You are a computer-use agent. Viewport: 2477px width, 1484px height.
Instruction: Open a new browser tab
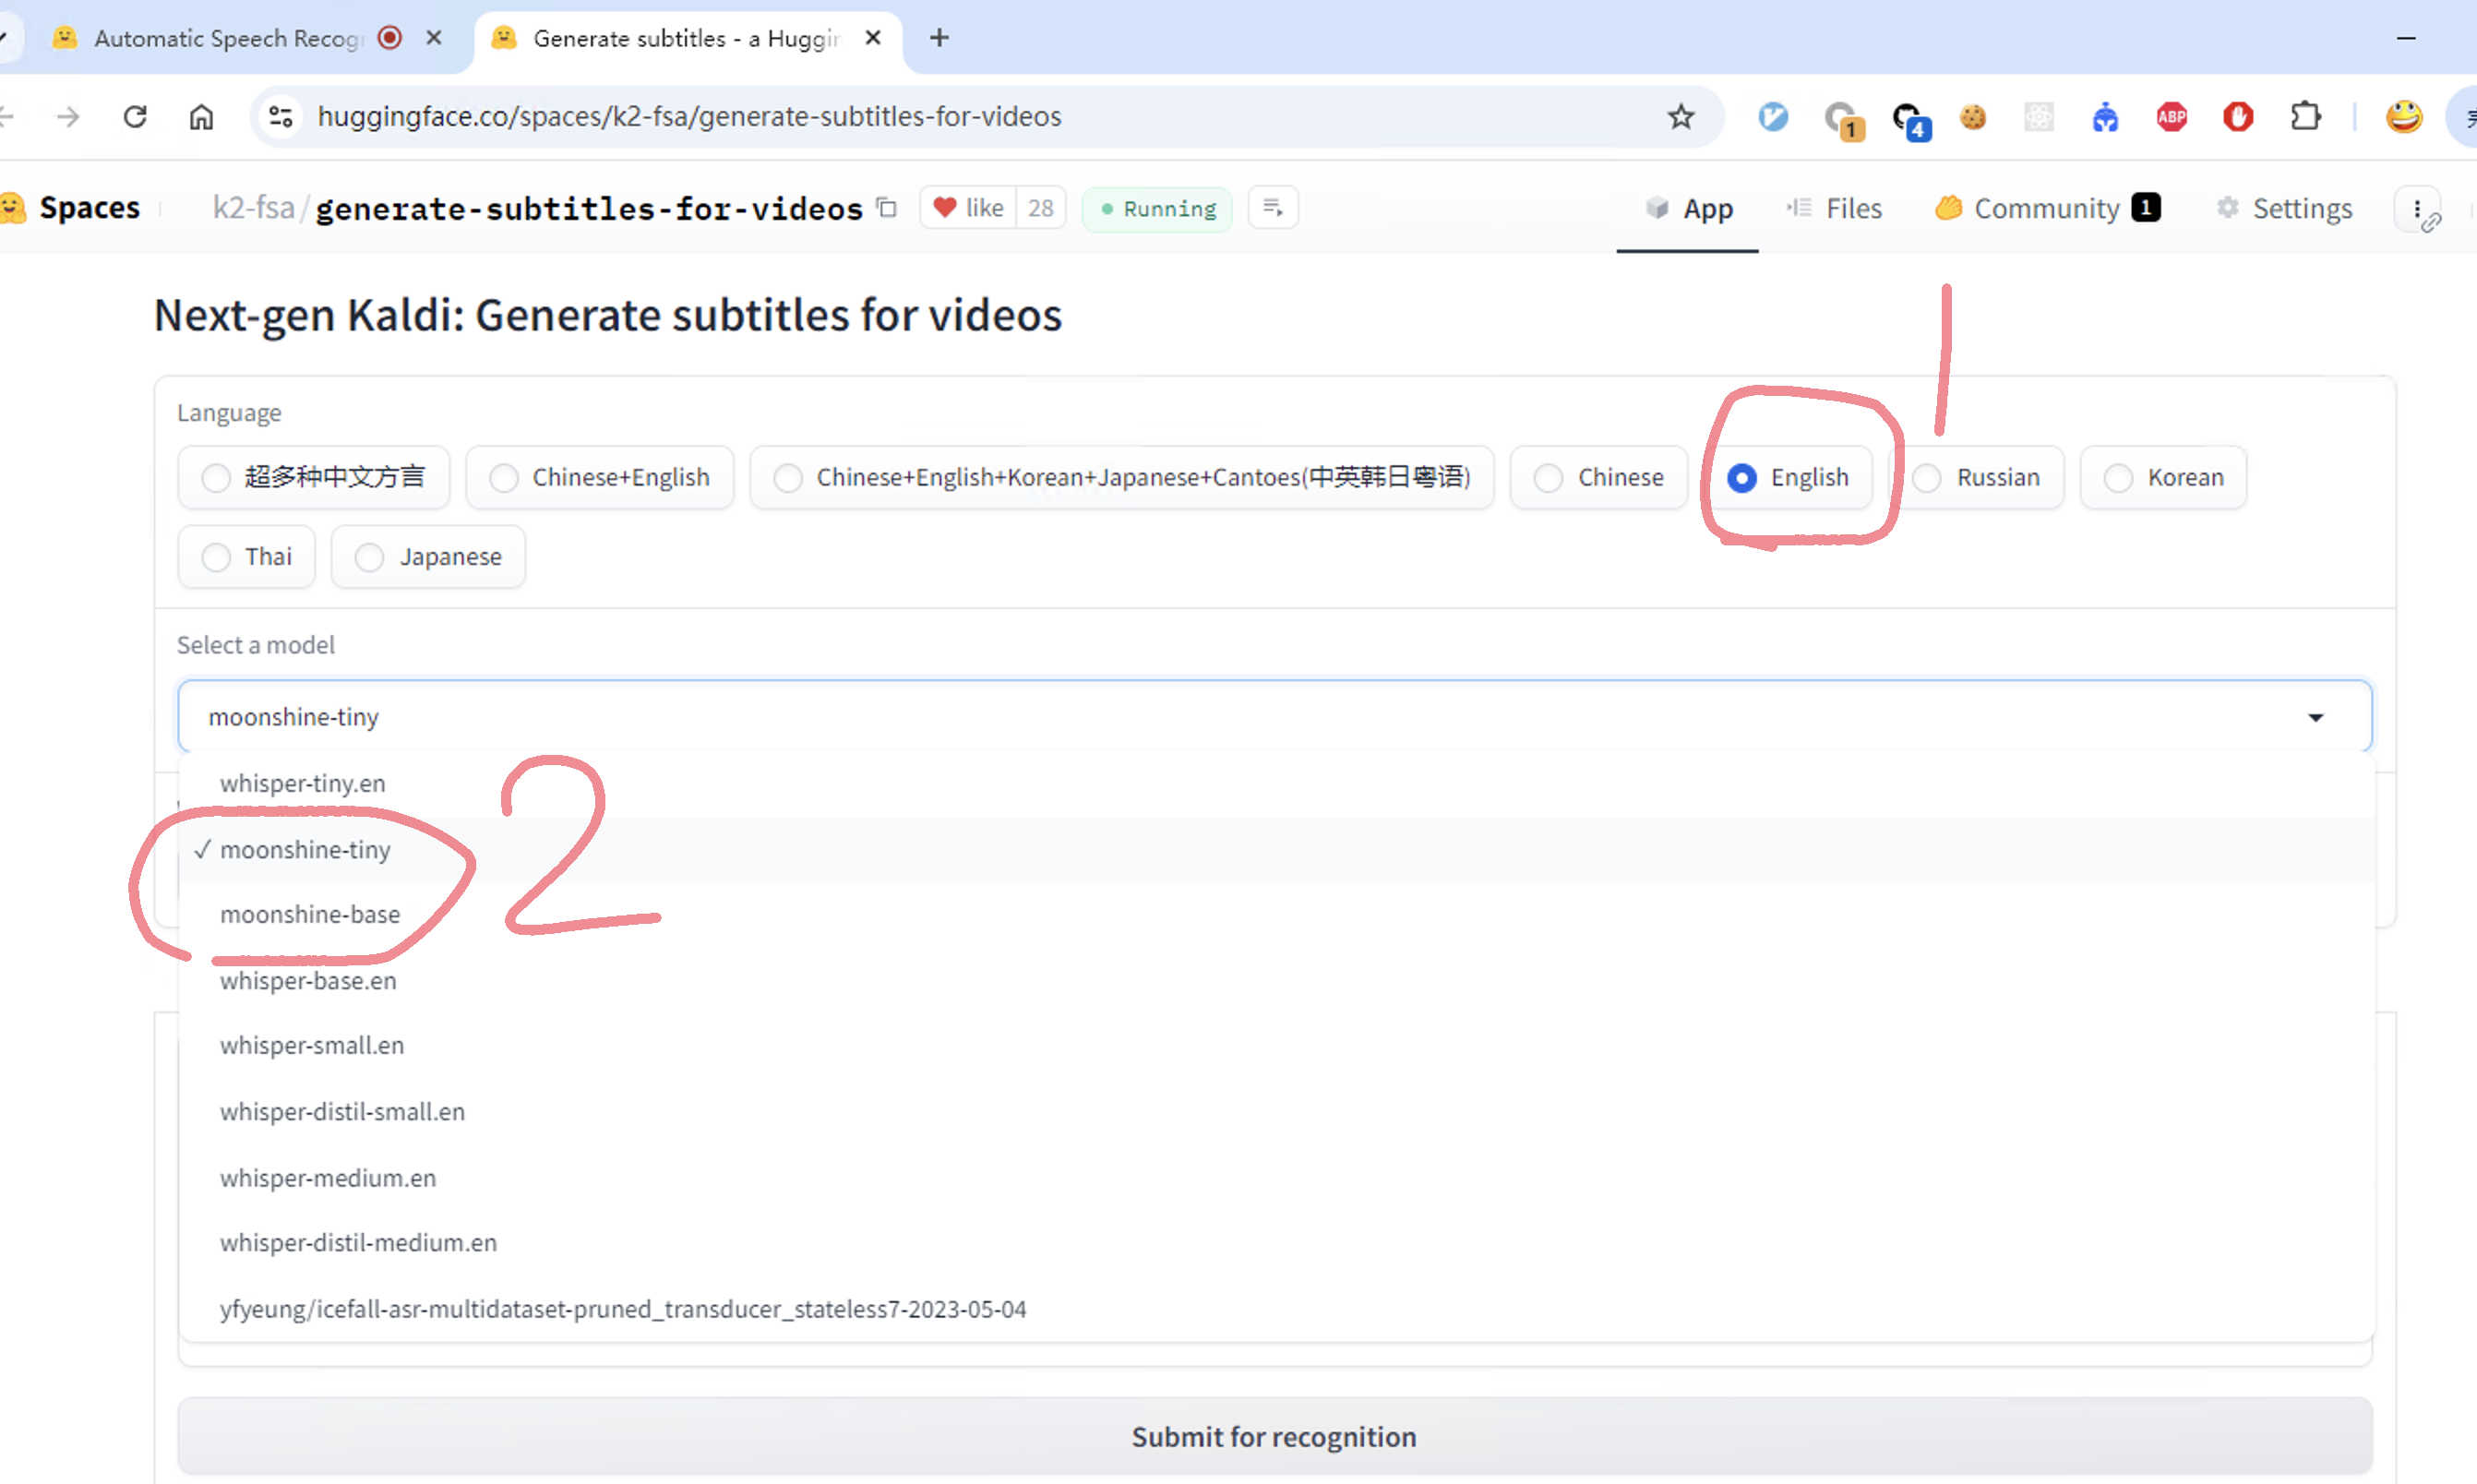(x=939, y=38)
